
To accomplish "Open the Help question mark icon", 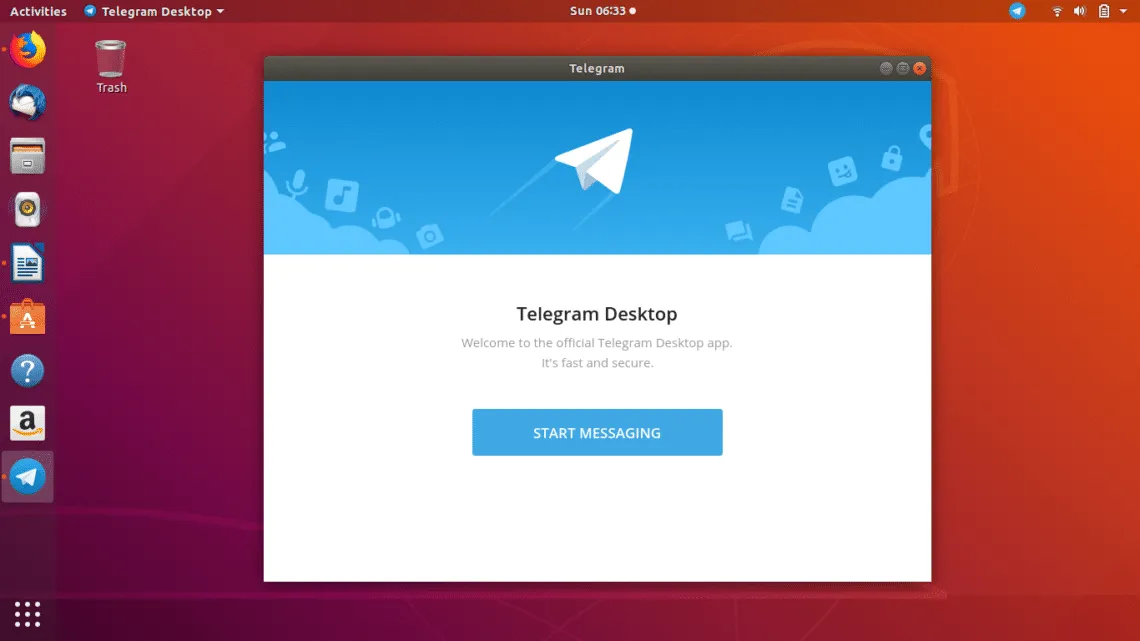I will pyautogui.click(x=28, y=371).
